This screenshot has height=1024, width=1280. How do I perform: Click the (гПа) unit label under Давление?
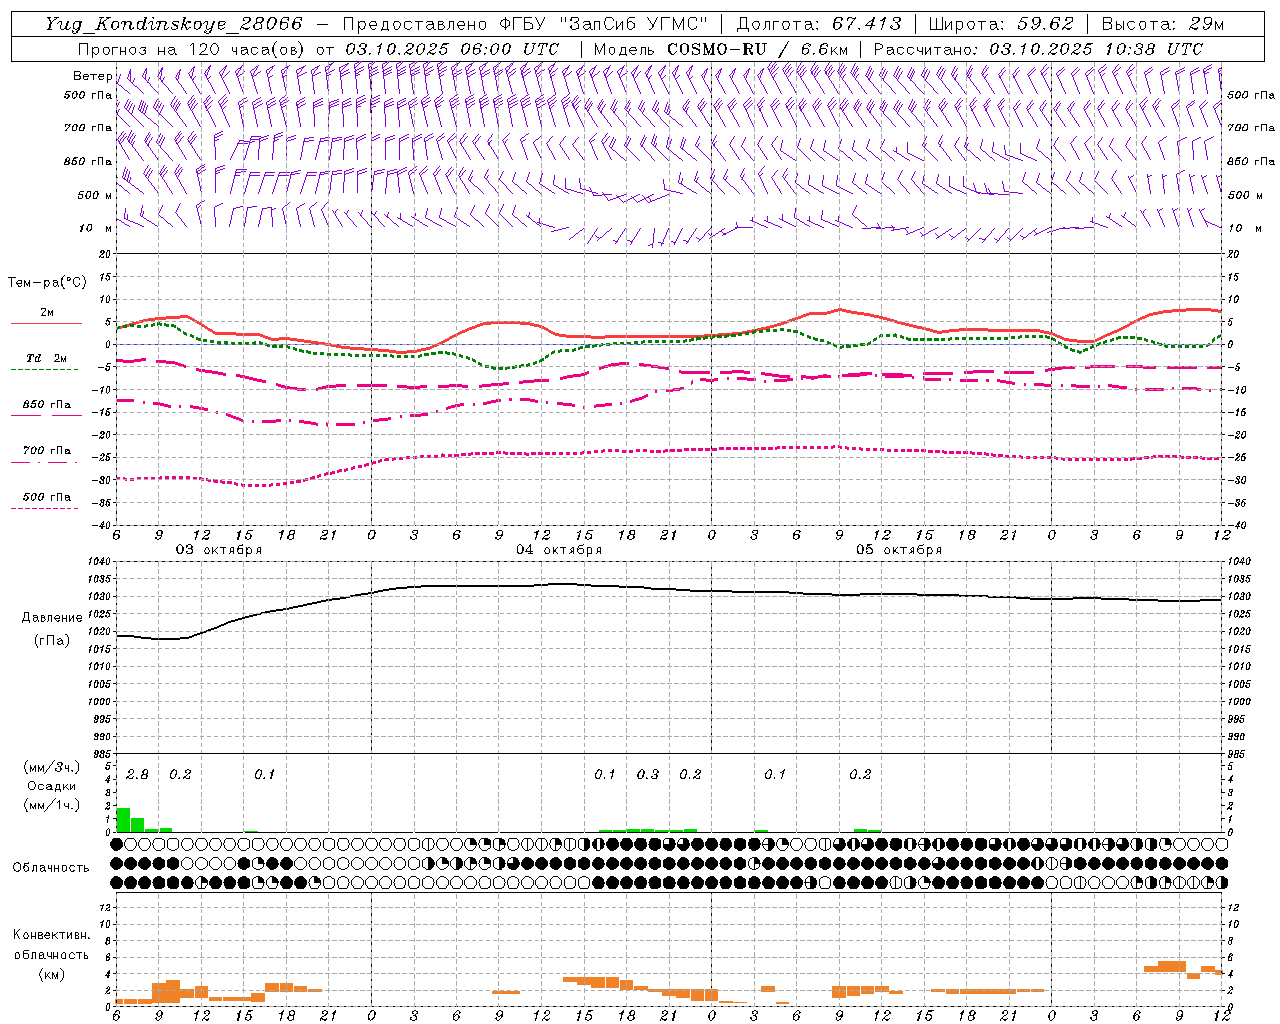pyautogui.click(x=51, y=640)
